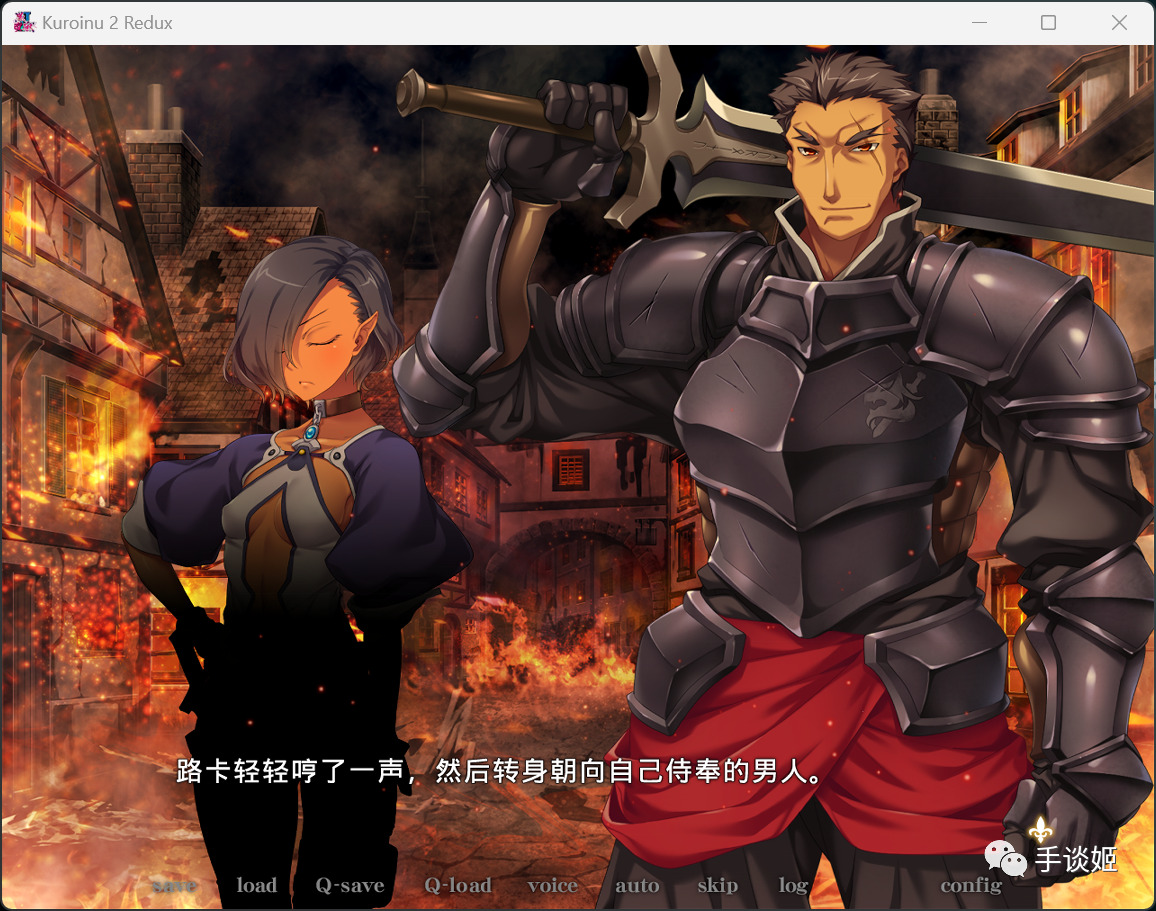Viewport: 1156px width, 911px height.
Task: Open the load menu
Action: [x=257, y=884]
